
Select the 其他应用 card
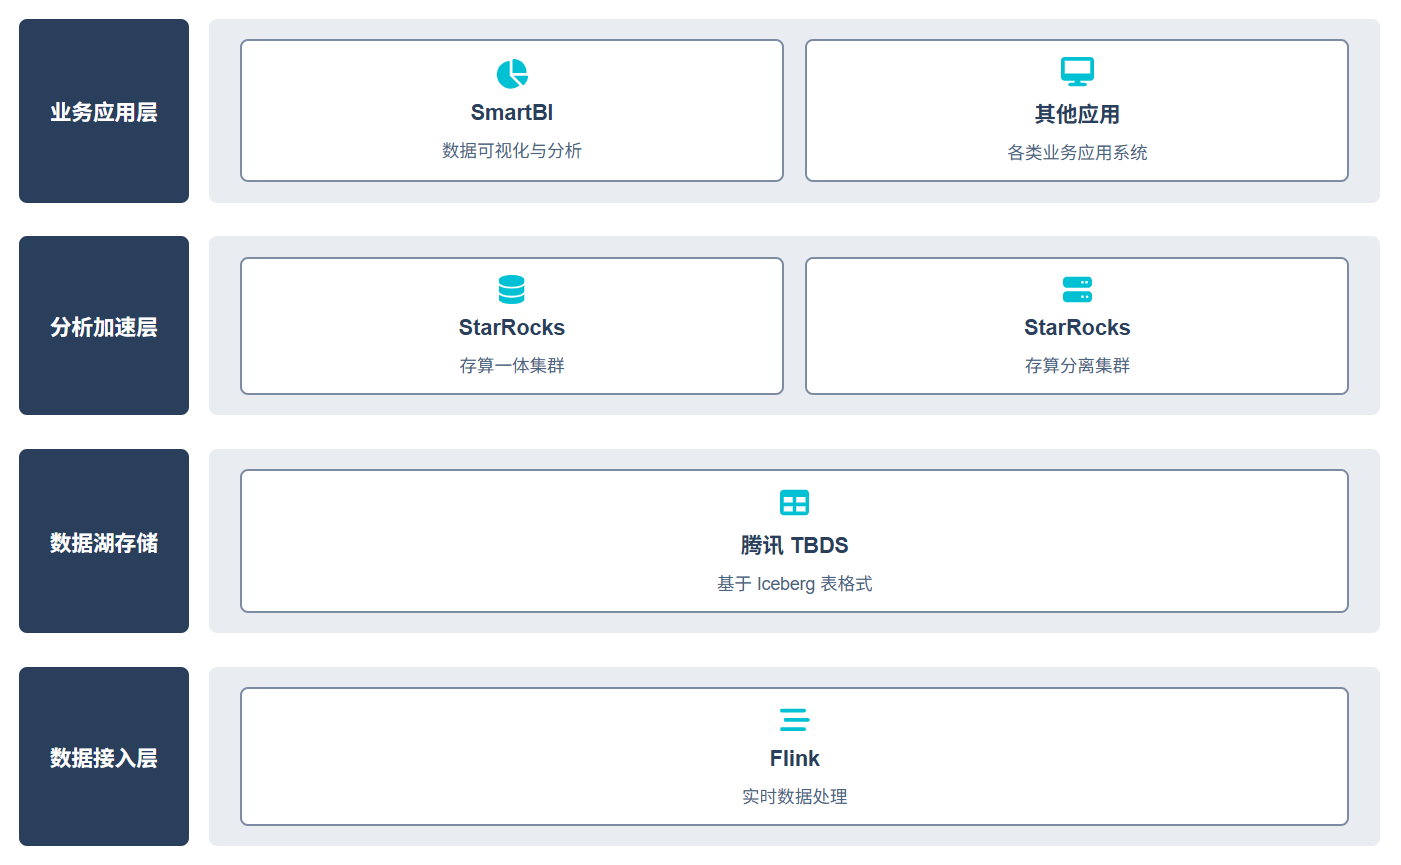(x=1076, y=110)
